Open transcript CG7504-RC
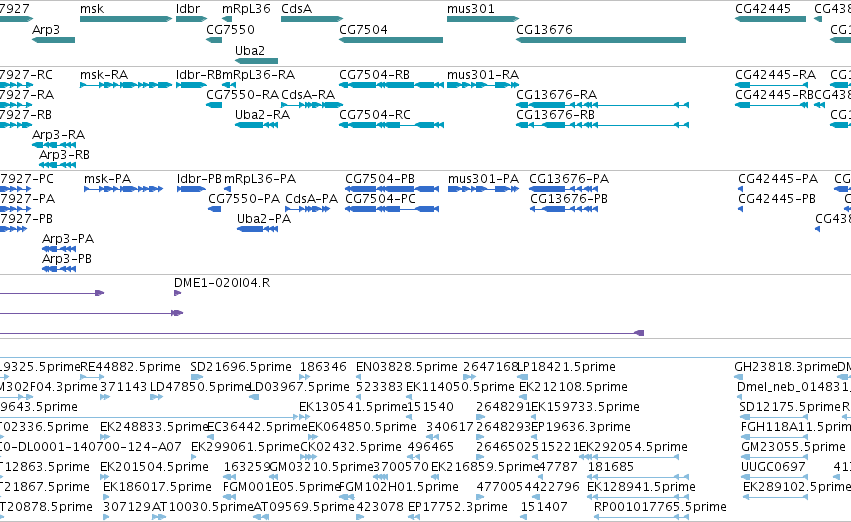 [x=391, y=125]
